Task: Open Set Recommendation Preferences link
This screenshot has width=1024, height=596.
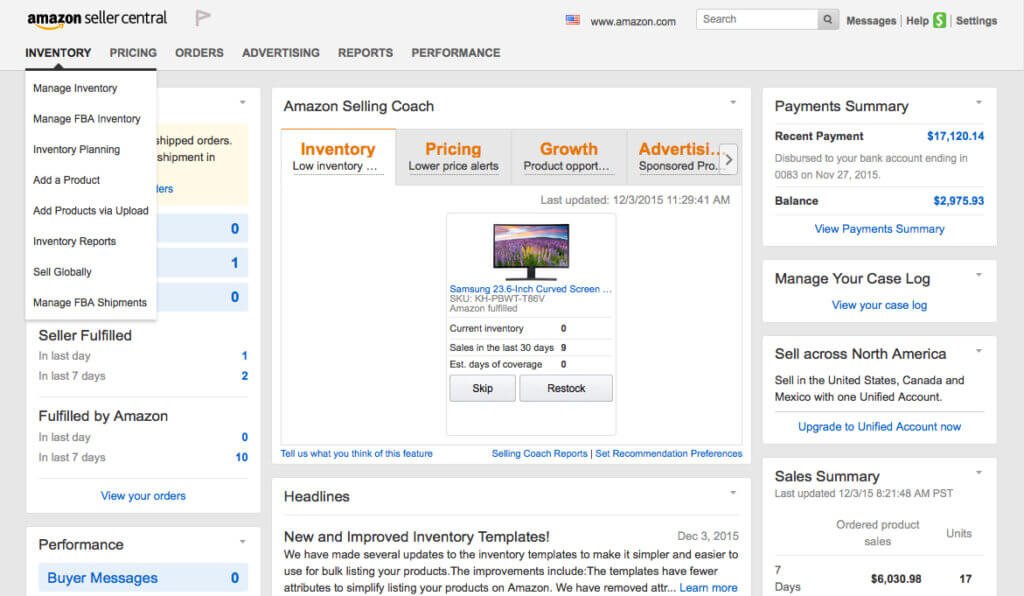Action: pyautogui.click(x=669, y=454)
